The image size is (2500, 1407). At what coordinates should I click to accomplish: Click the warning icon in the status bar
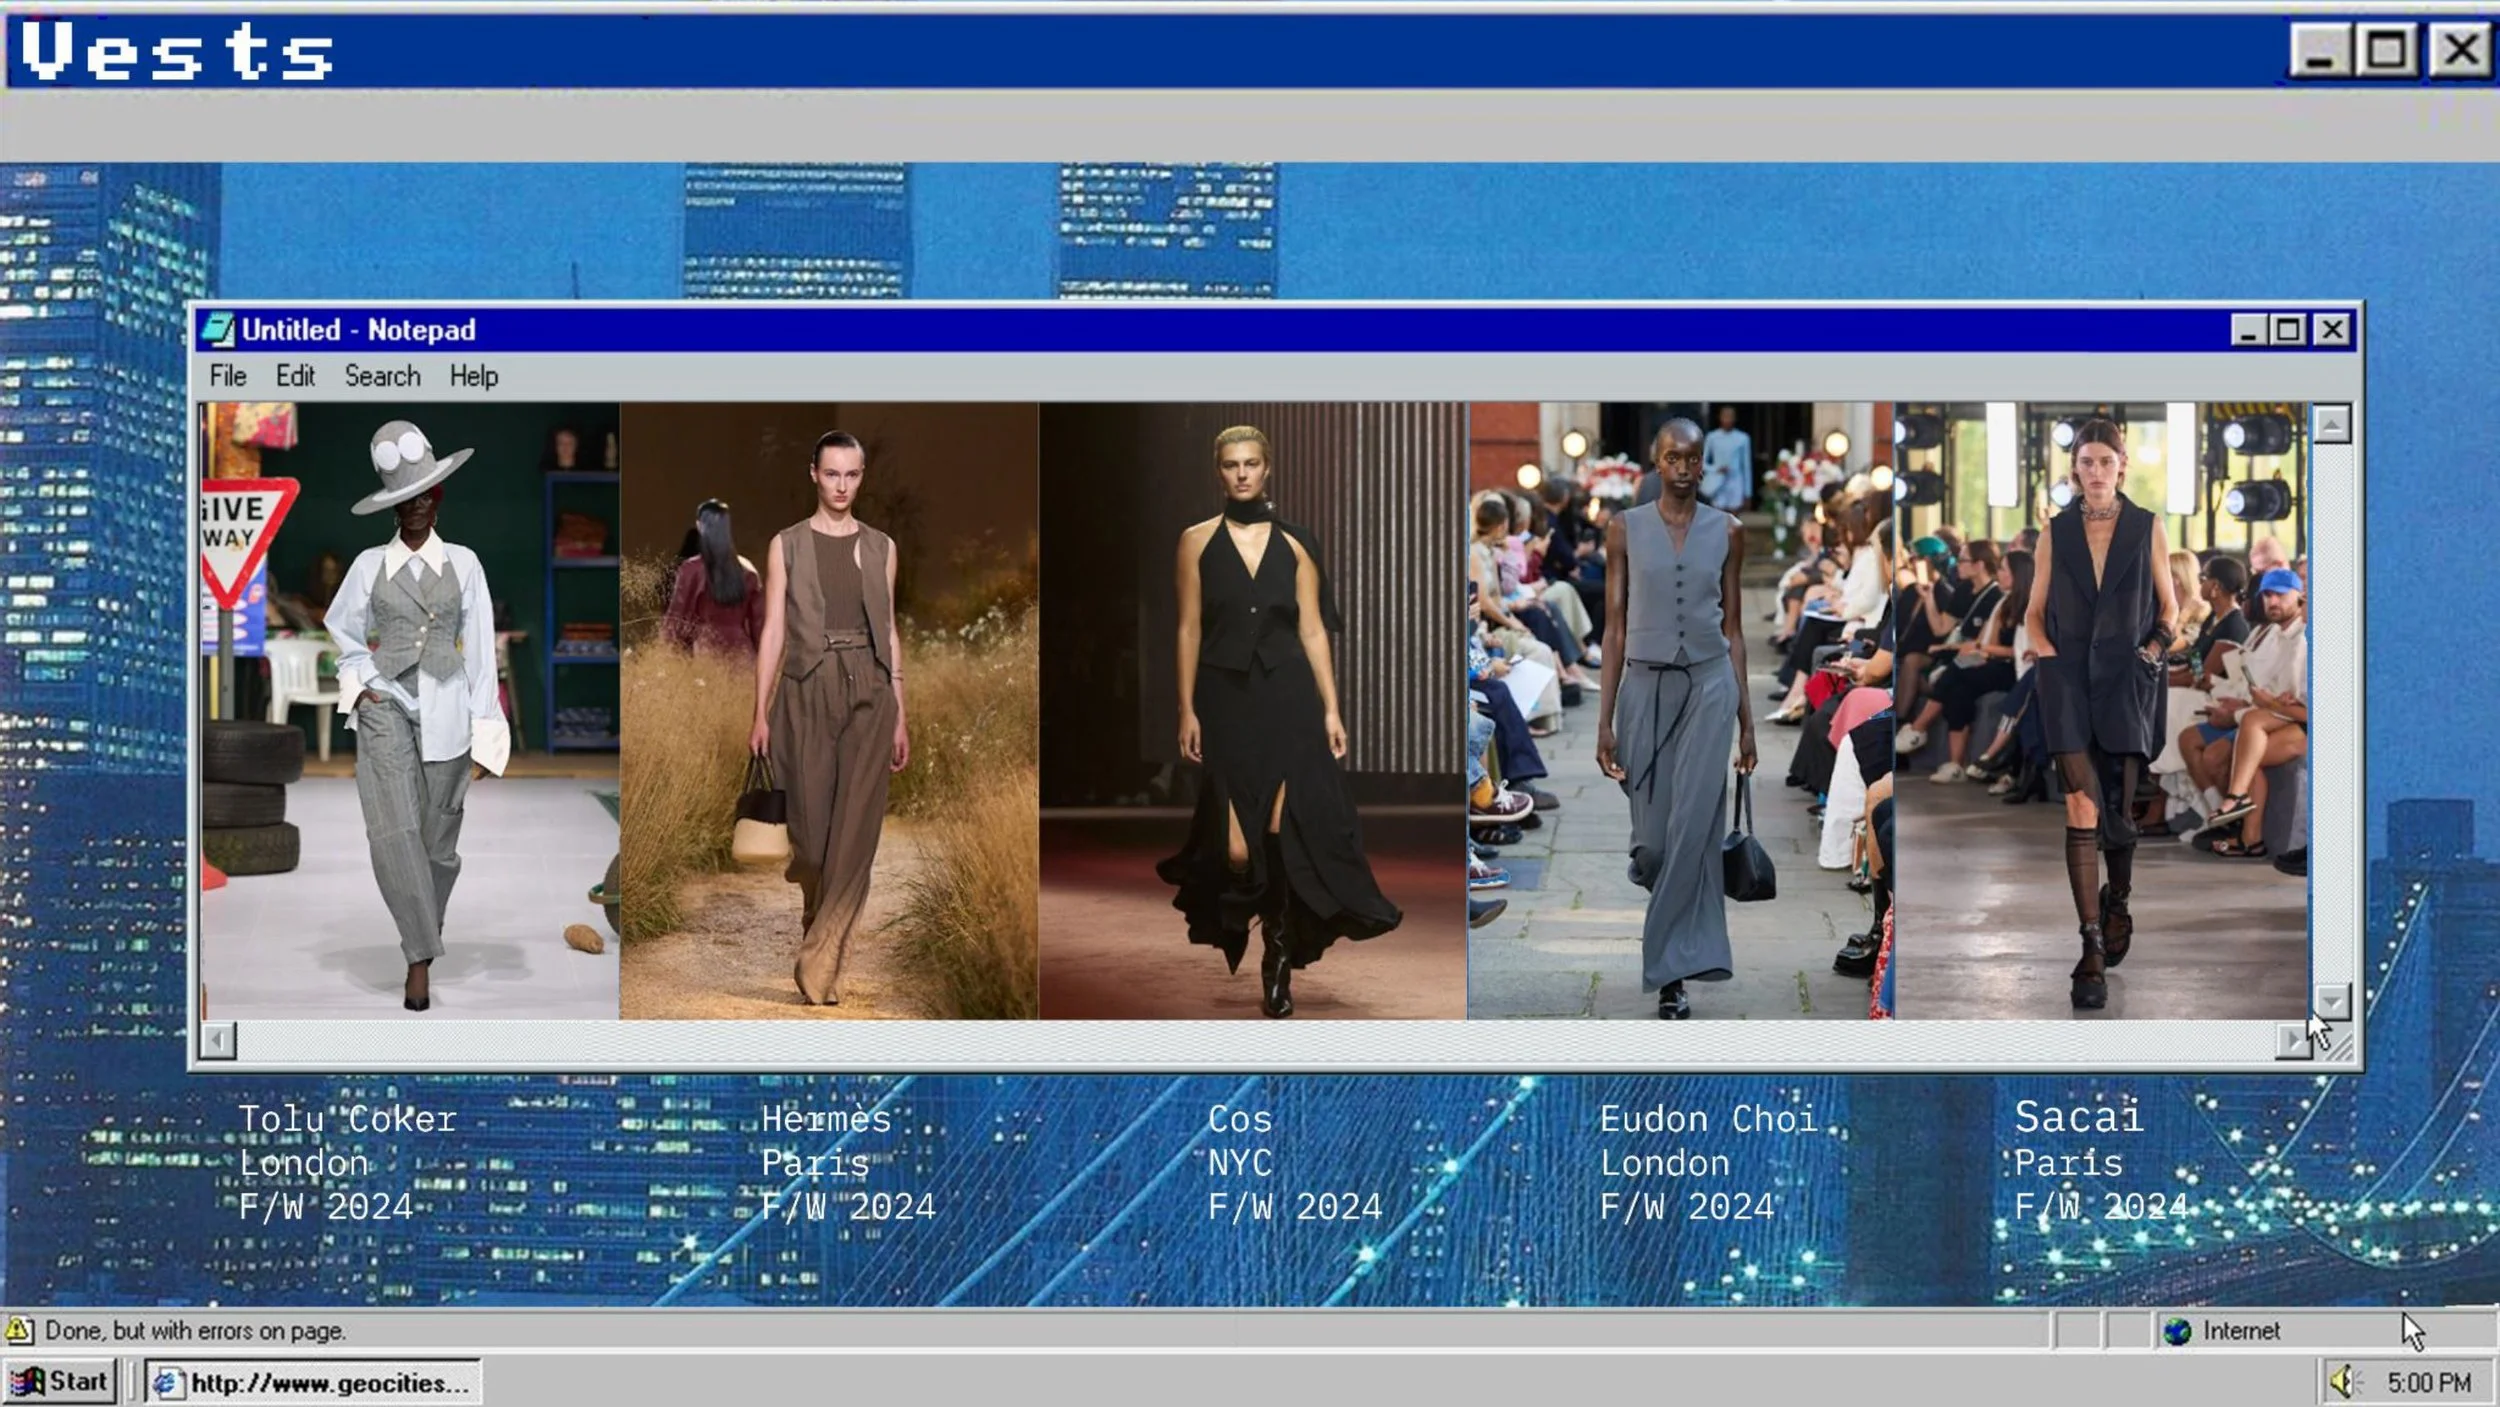pyautogui.click(x=19, y=1330)
